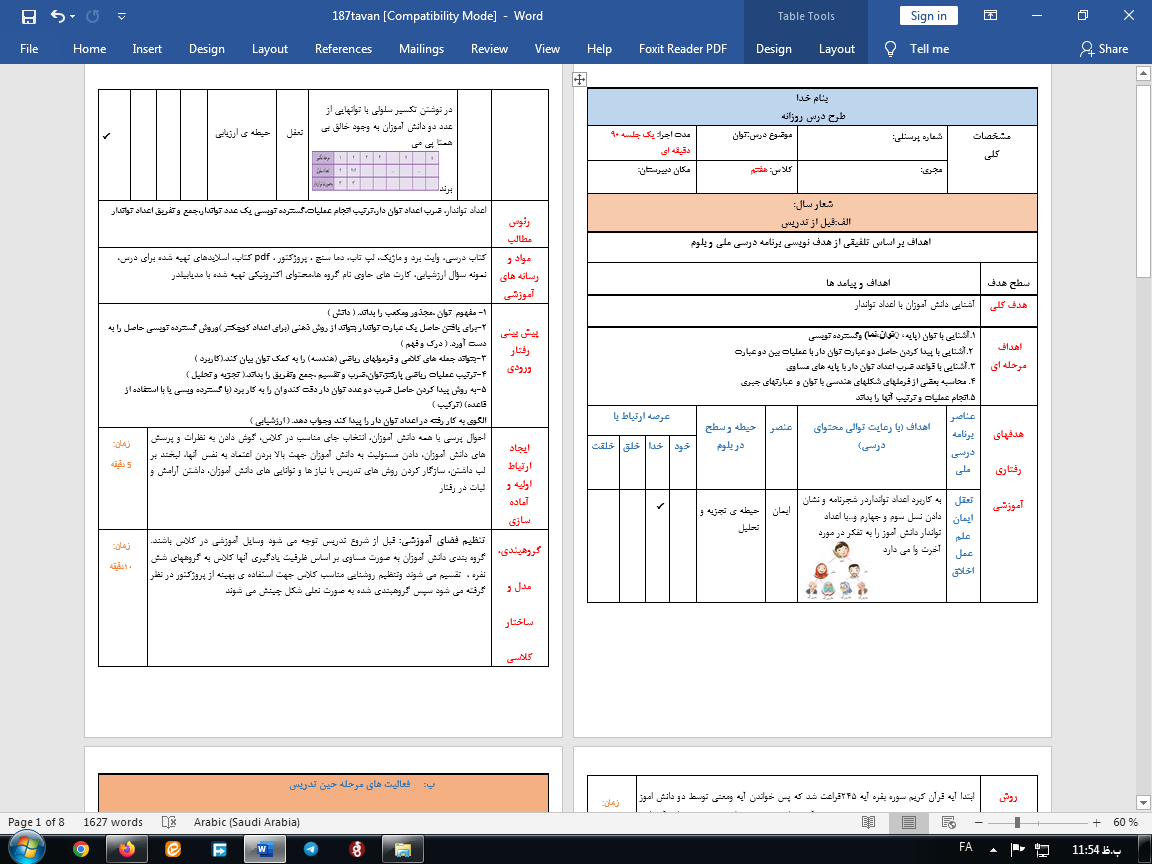
Task: Open the View tab
Action: point(547,48)
